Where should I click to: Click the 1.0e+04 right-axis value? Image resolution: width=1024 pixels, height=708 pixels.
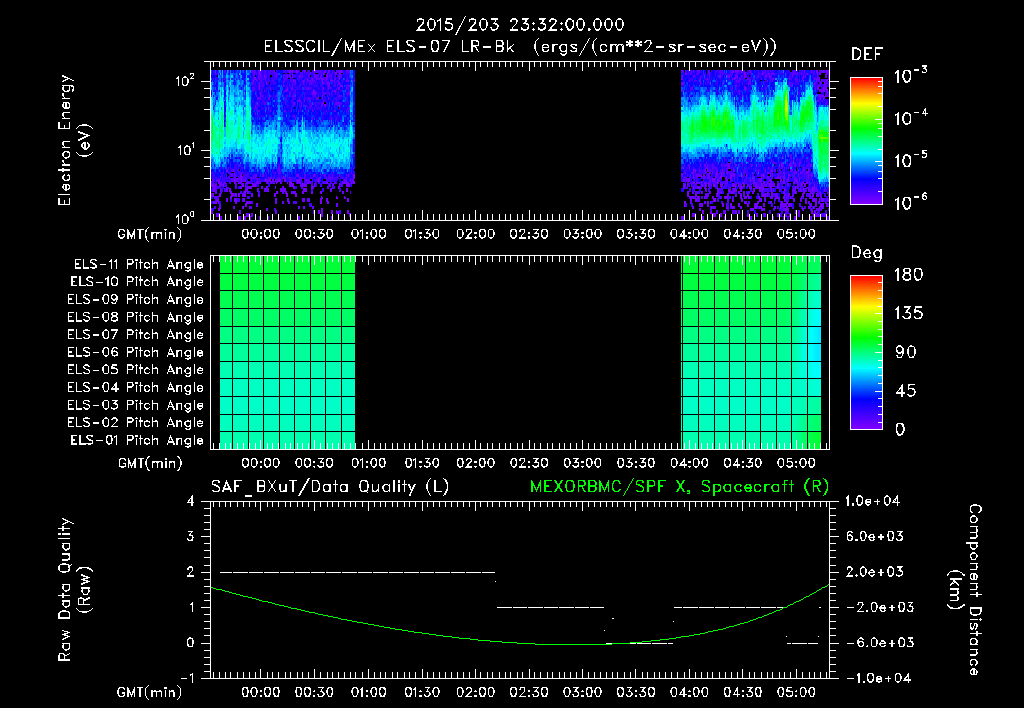[x=872, y=502]
